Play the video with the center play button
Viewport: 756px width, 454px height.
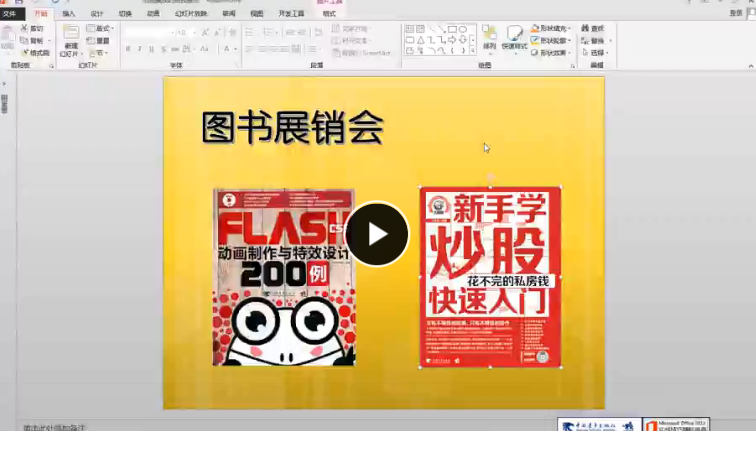coord(377,234)
